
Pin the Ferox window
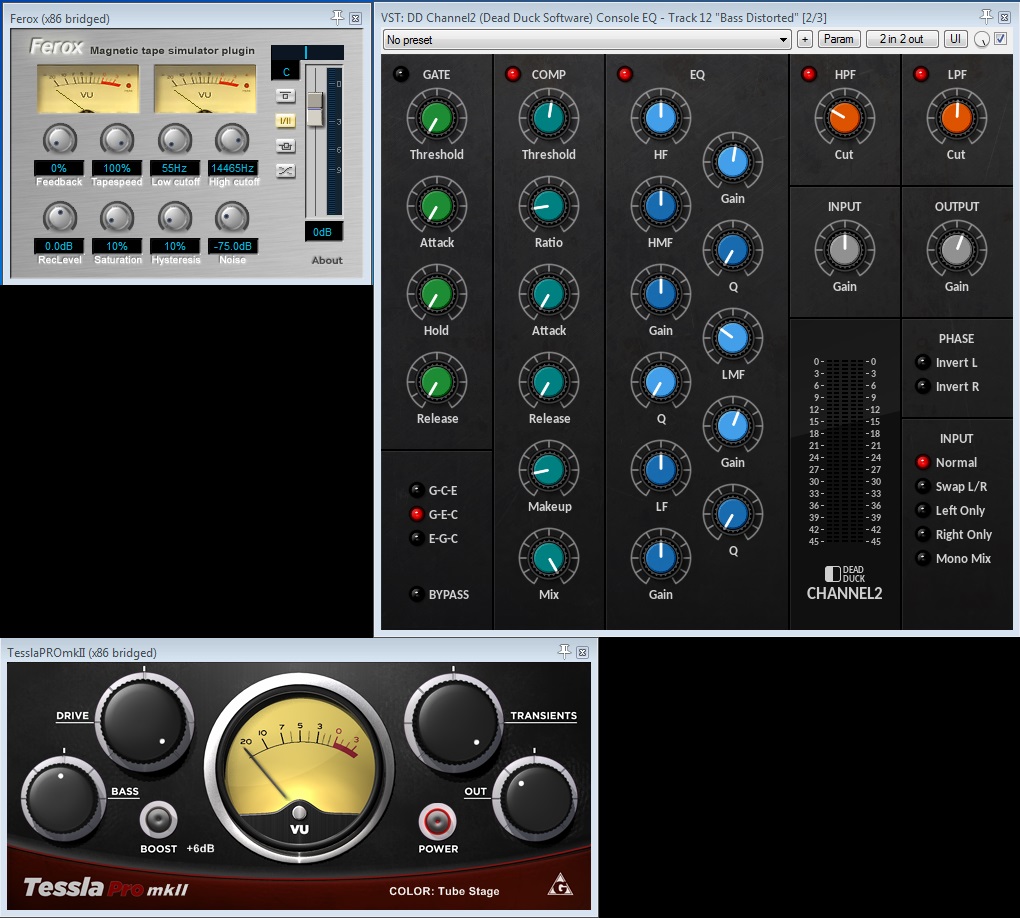pos(337,18)
